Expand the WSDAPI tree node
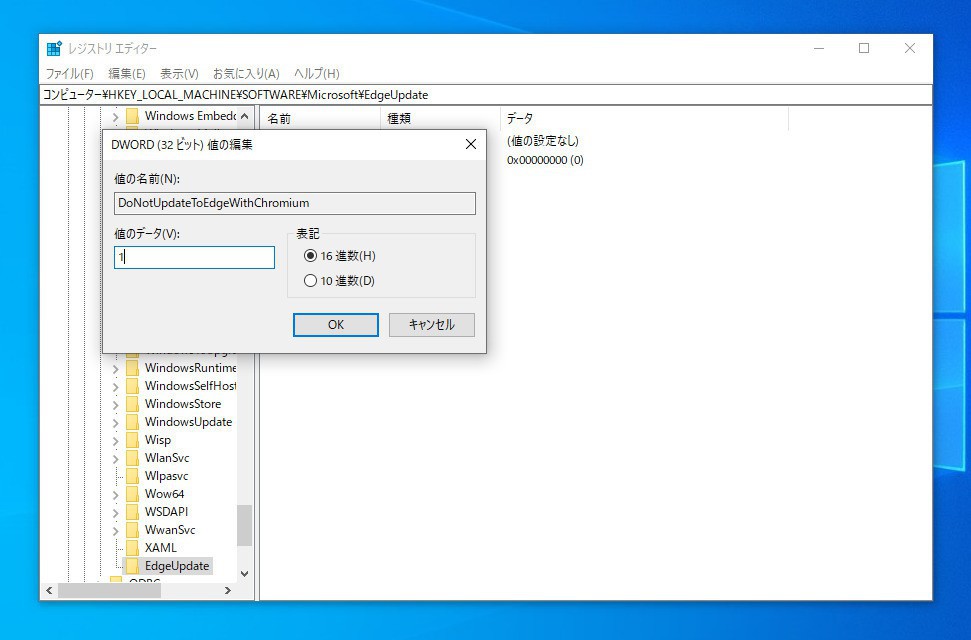This screenshot has width=971, height=640. tap(115, 512)
